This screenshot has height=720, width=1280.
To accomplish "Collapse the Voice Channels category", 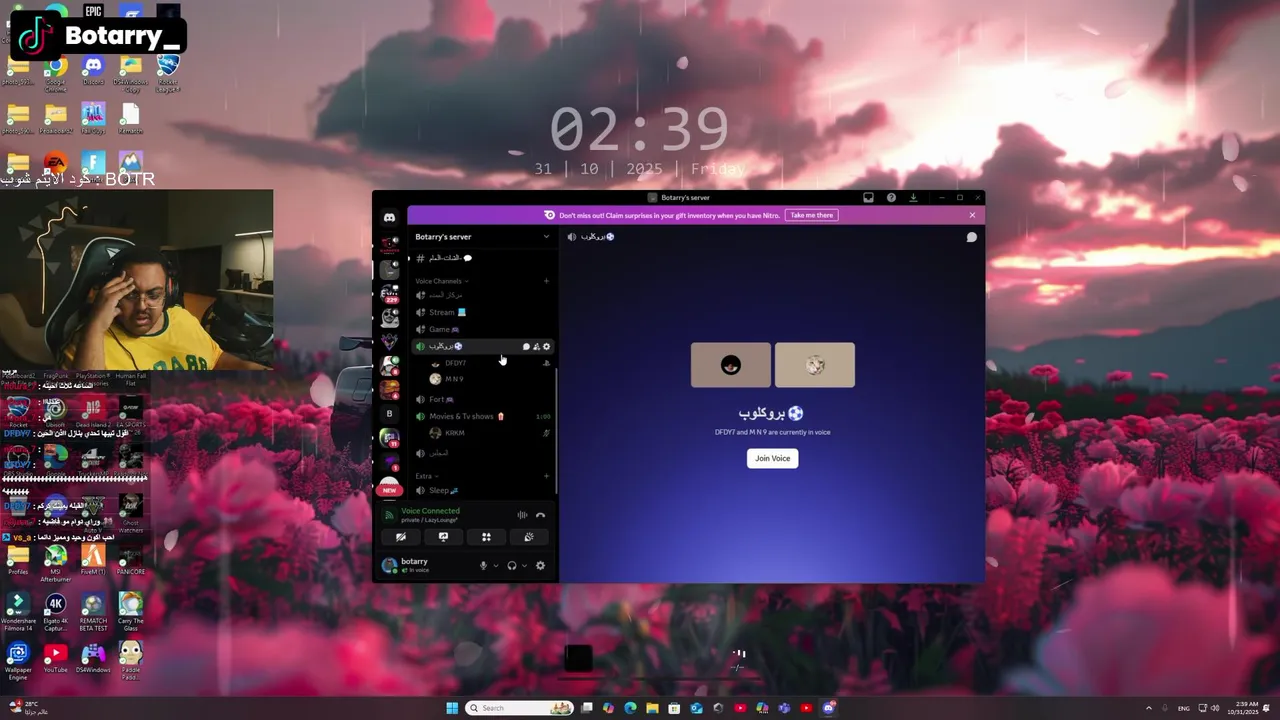I will (x=441, y=281).
